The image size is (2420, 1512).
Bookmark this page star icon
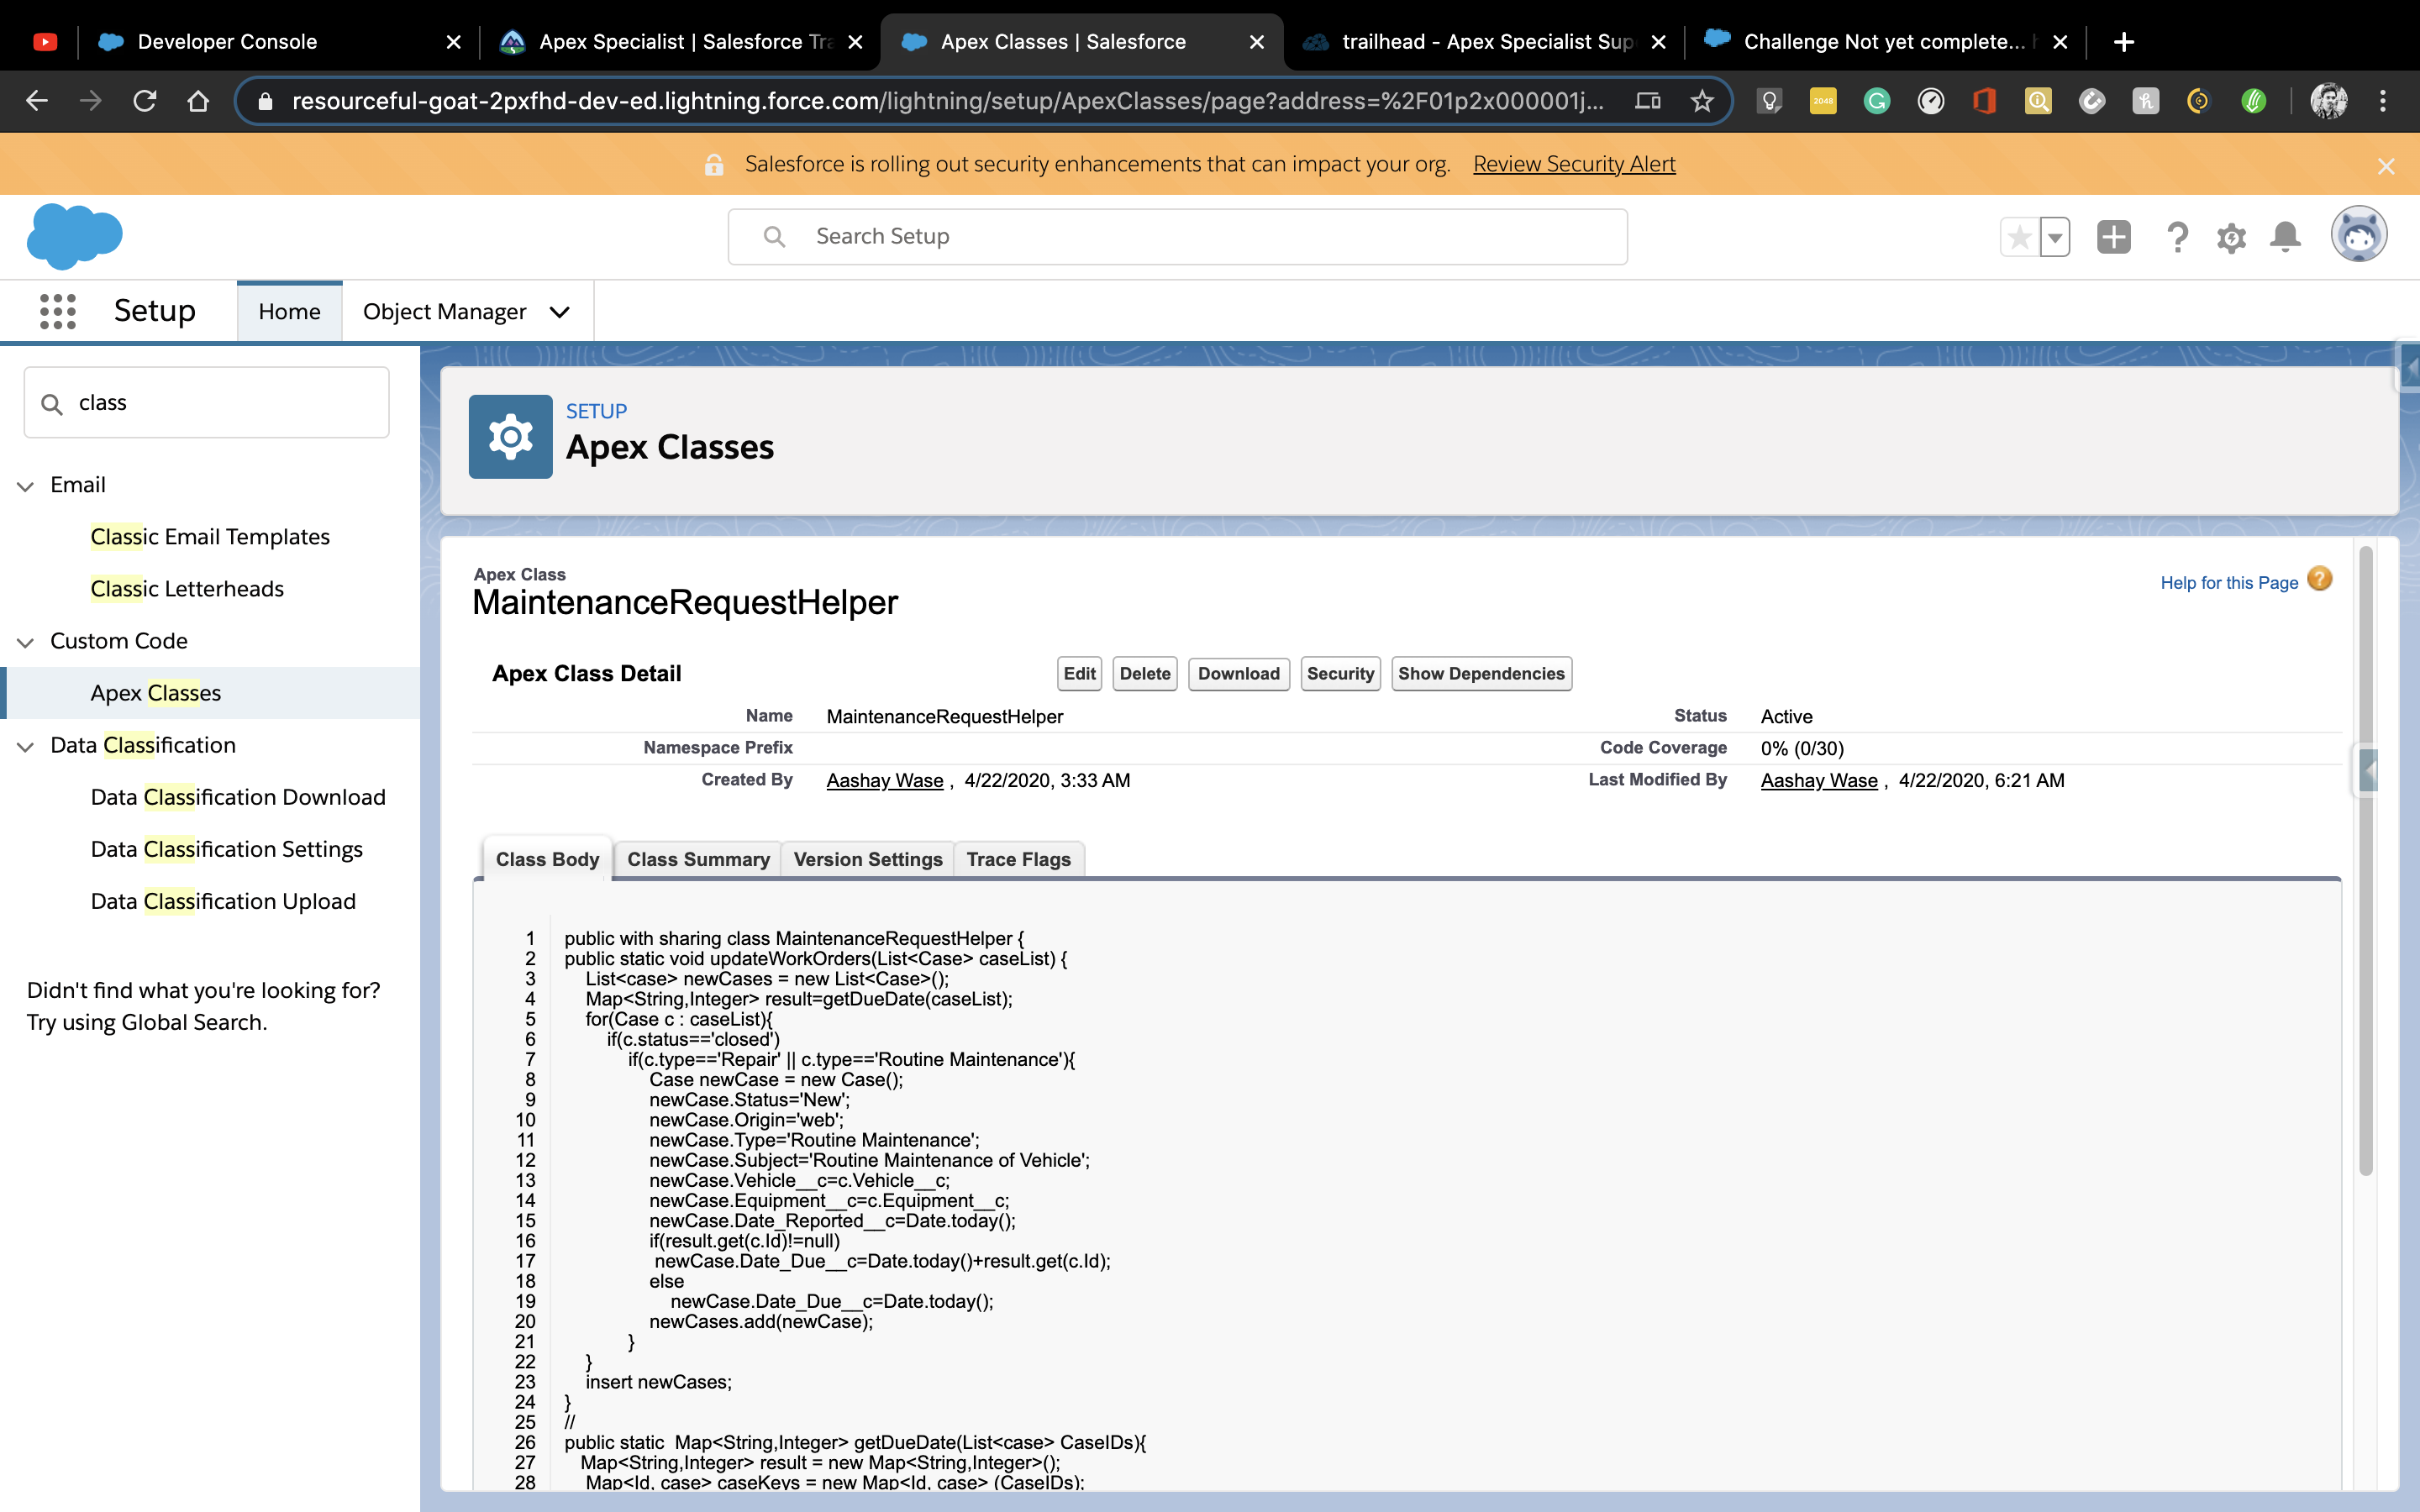pos(1702,101)
